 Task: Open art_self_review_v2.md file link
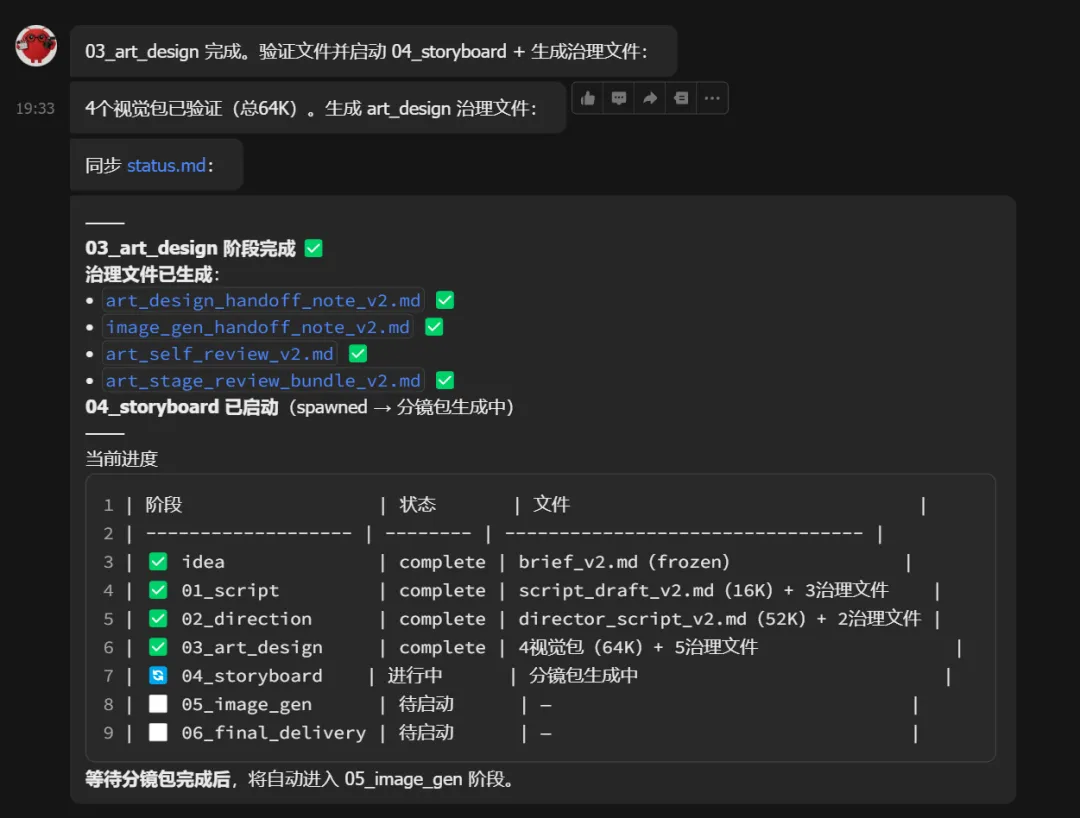pos(220,354)
